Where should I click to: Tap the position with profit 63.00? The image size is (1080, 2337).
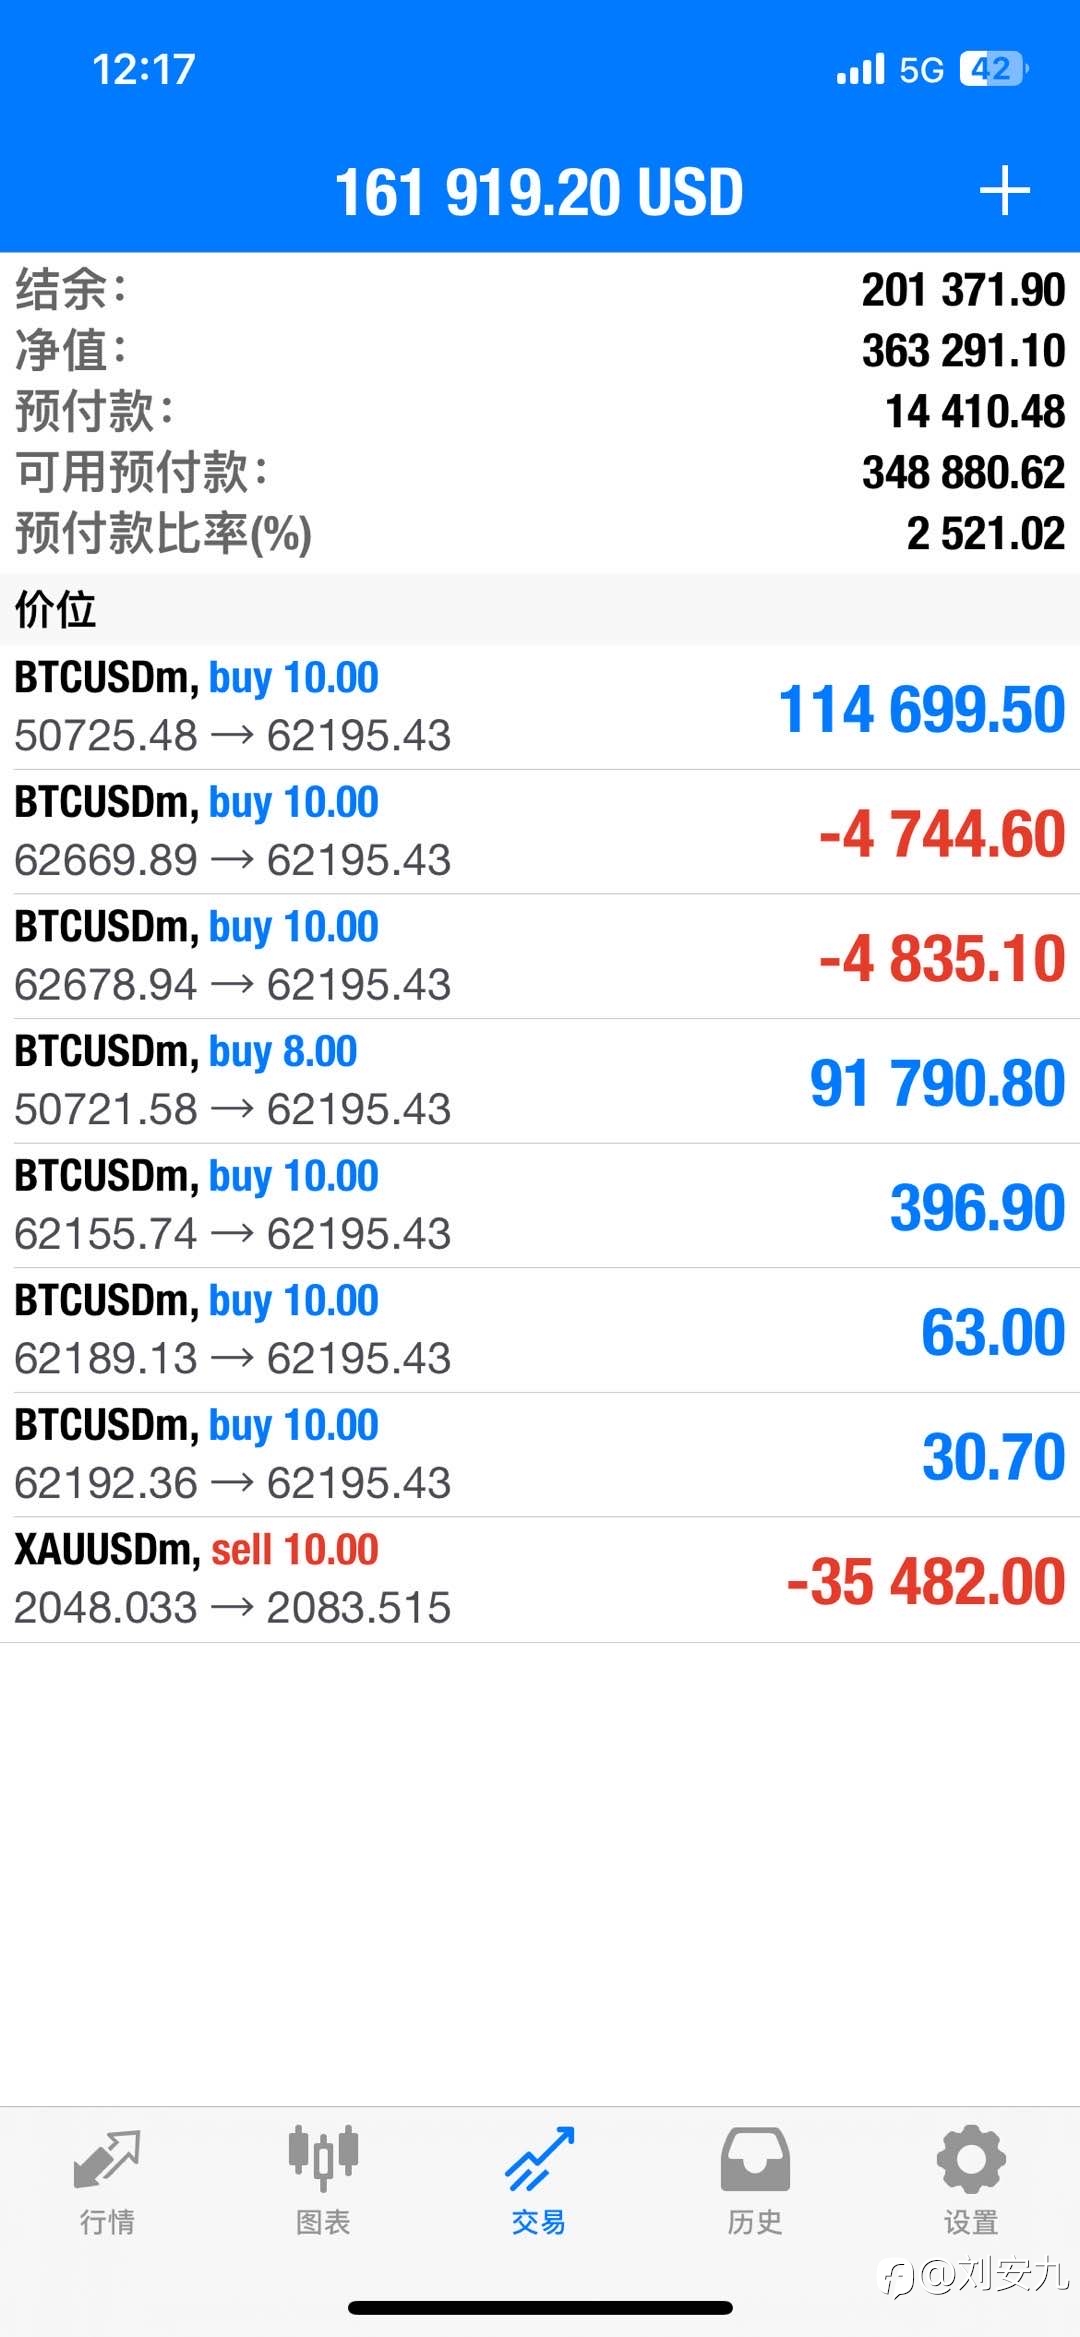click(540, 1330)
